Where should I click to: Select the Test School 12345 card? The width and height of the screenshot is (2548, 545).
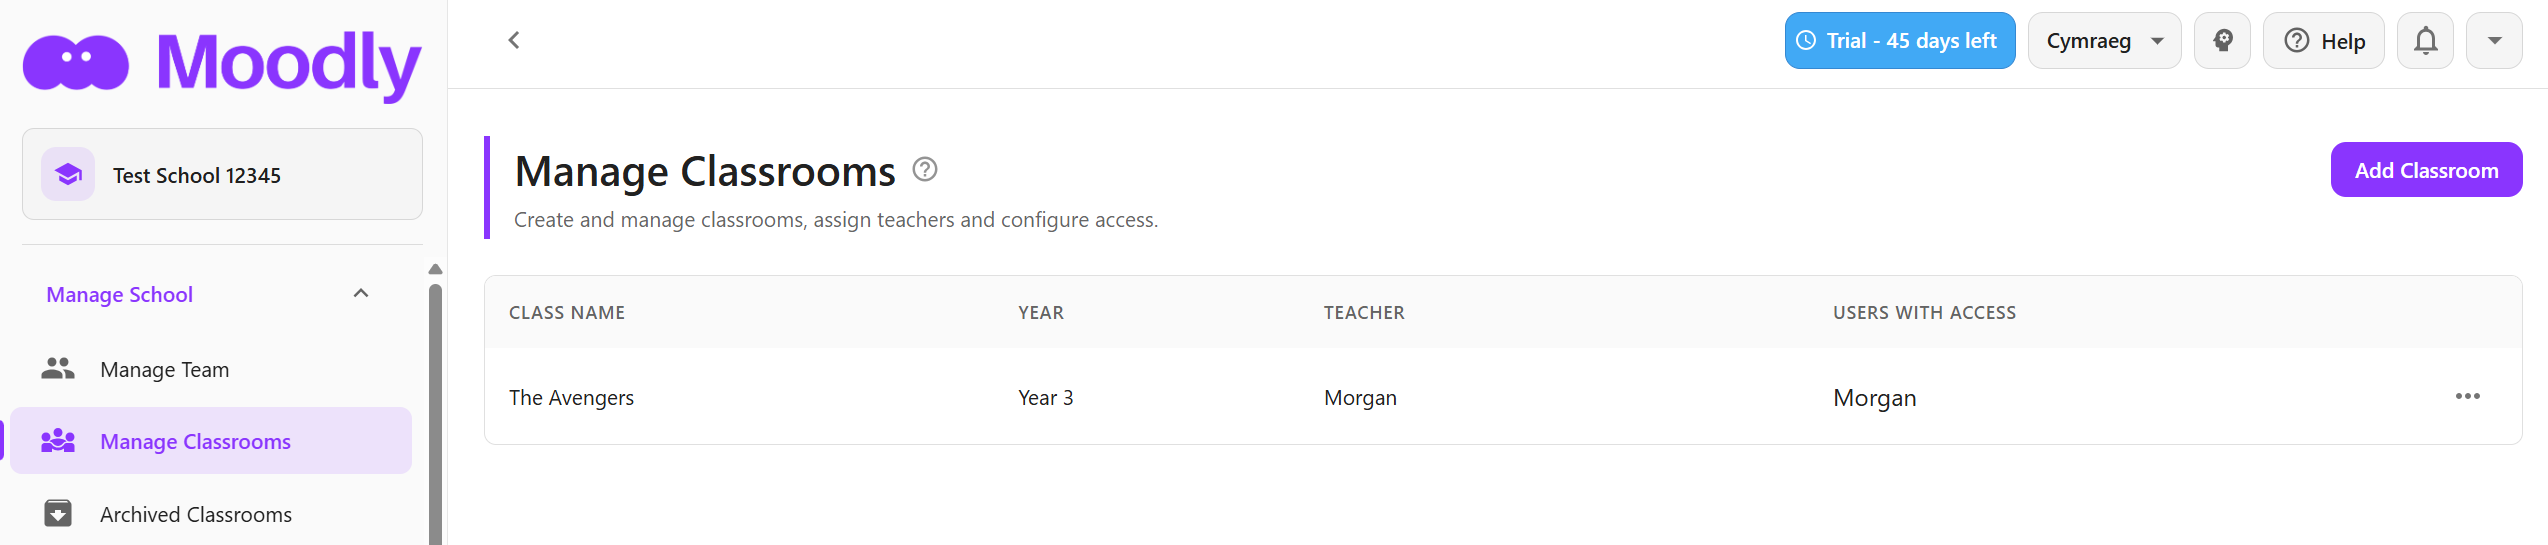pyautogui.click(x=222, y=175)
